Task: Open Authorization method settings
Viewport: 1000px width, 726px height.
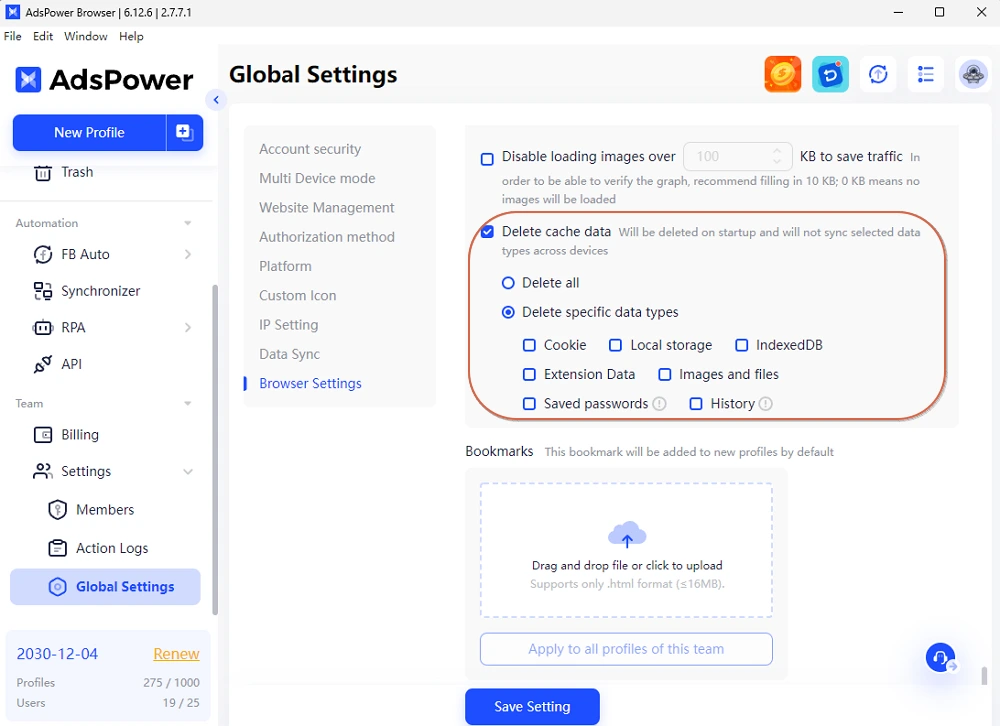Action: 327,237
